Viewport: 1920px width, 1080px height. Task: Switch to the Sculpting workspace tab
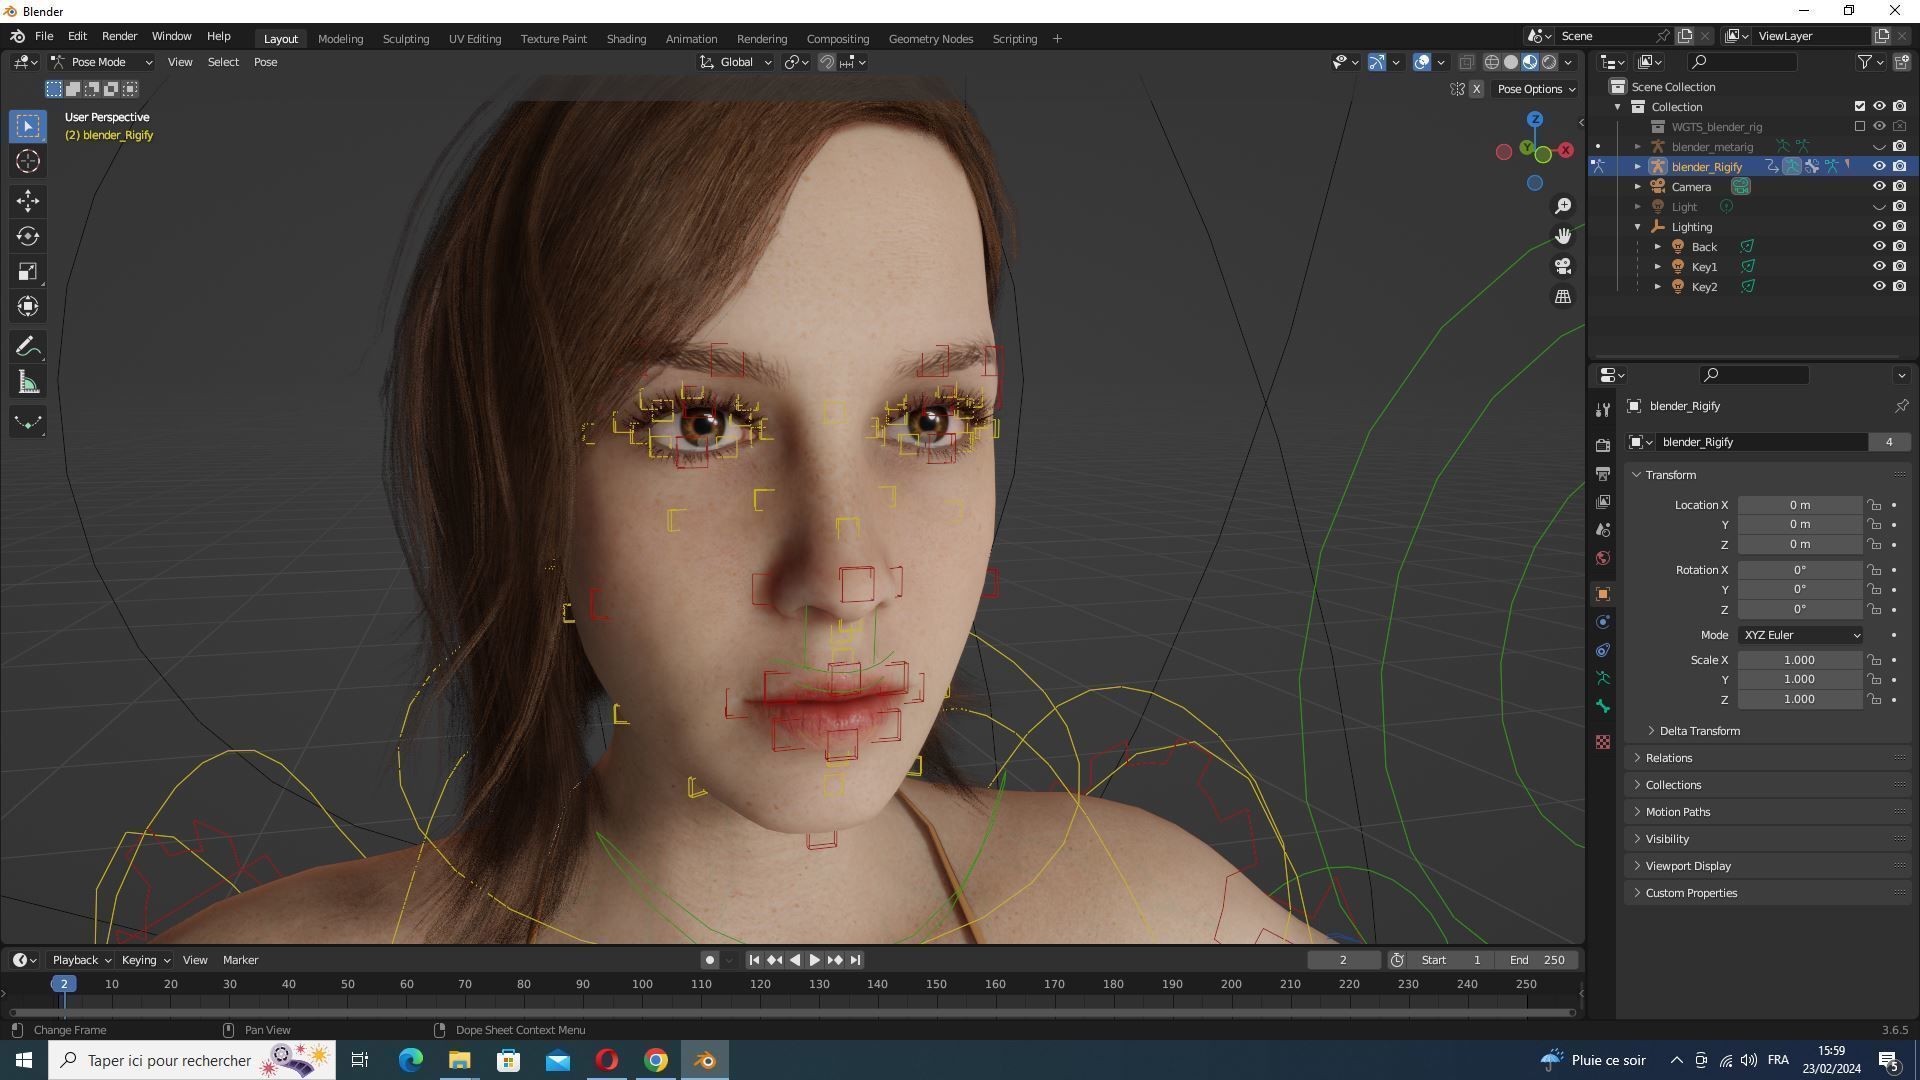[x=405, y=39]
